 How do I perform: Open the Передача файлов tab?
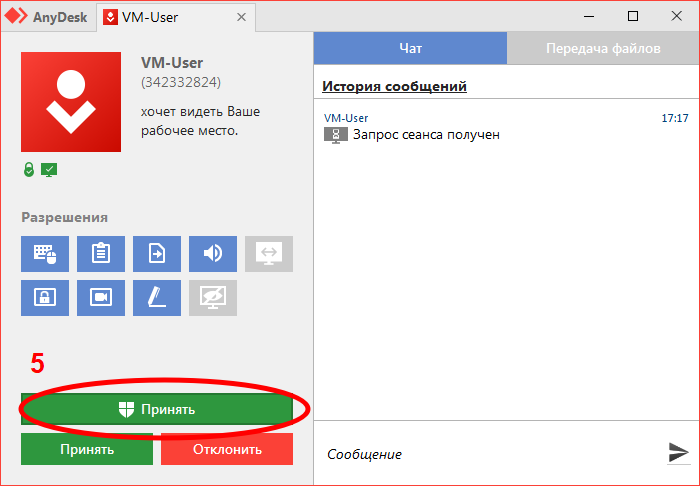pos(603,48)
